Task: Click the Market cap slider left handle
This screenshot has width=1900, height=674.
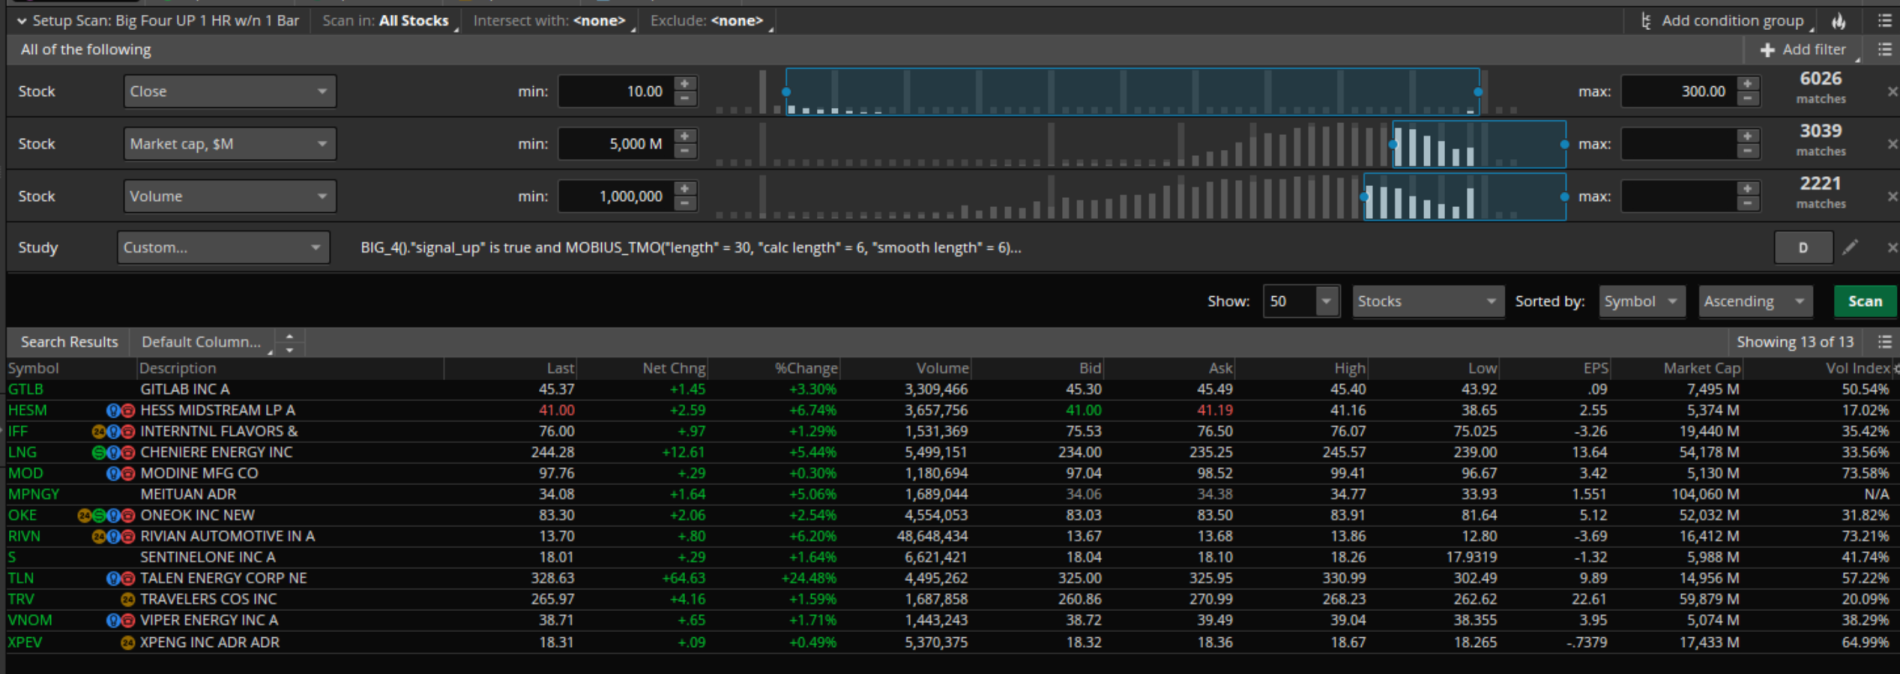Action: pos(1394,145)
